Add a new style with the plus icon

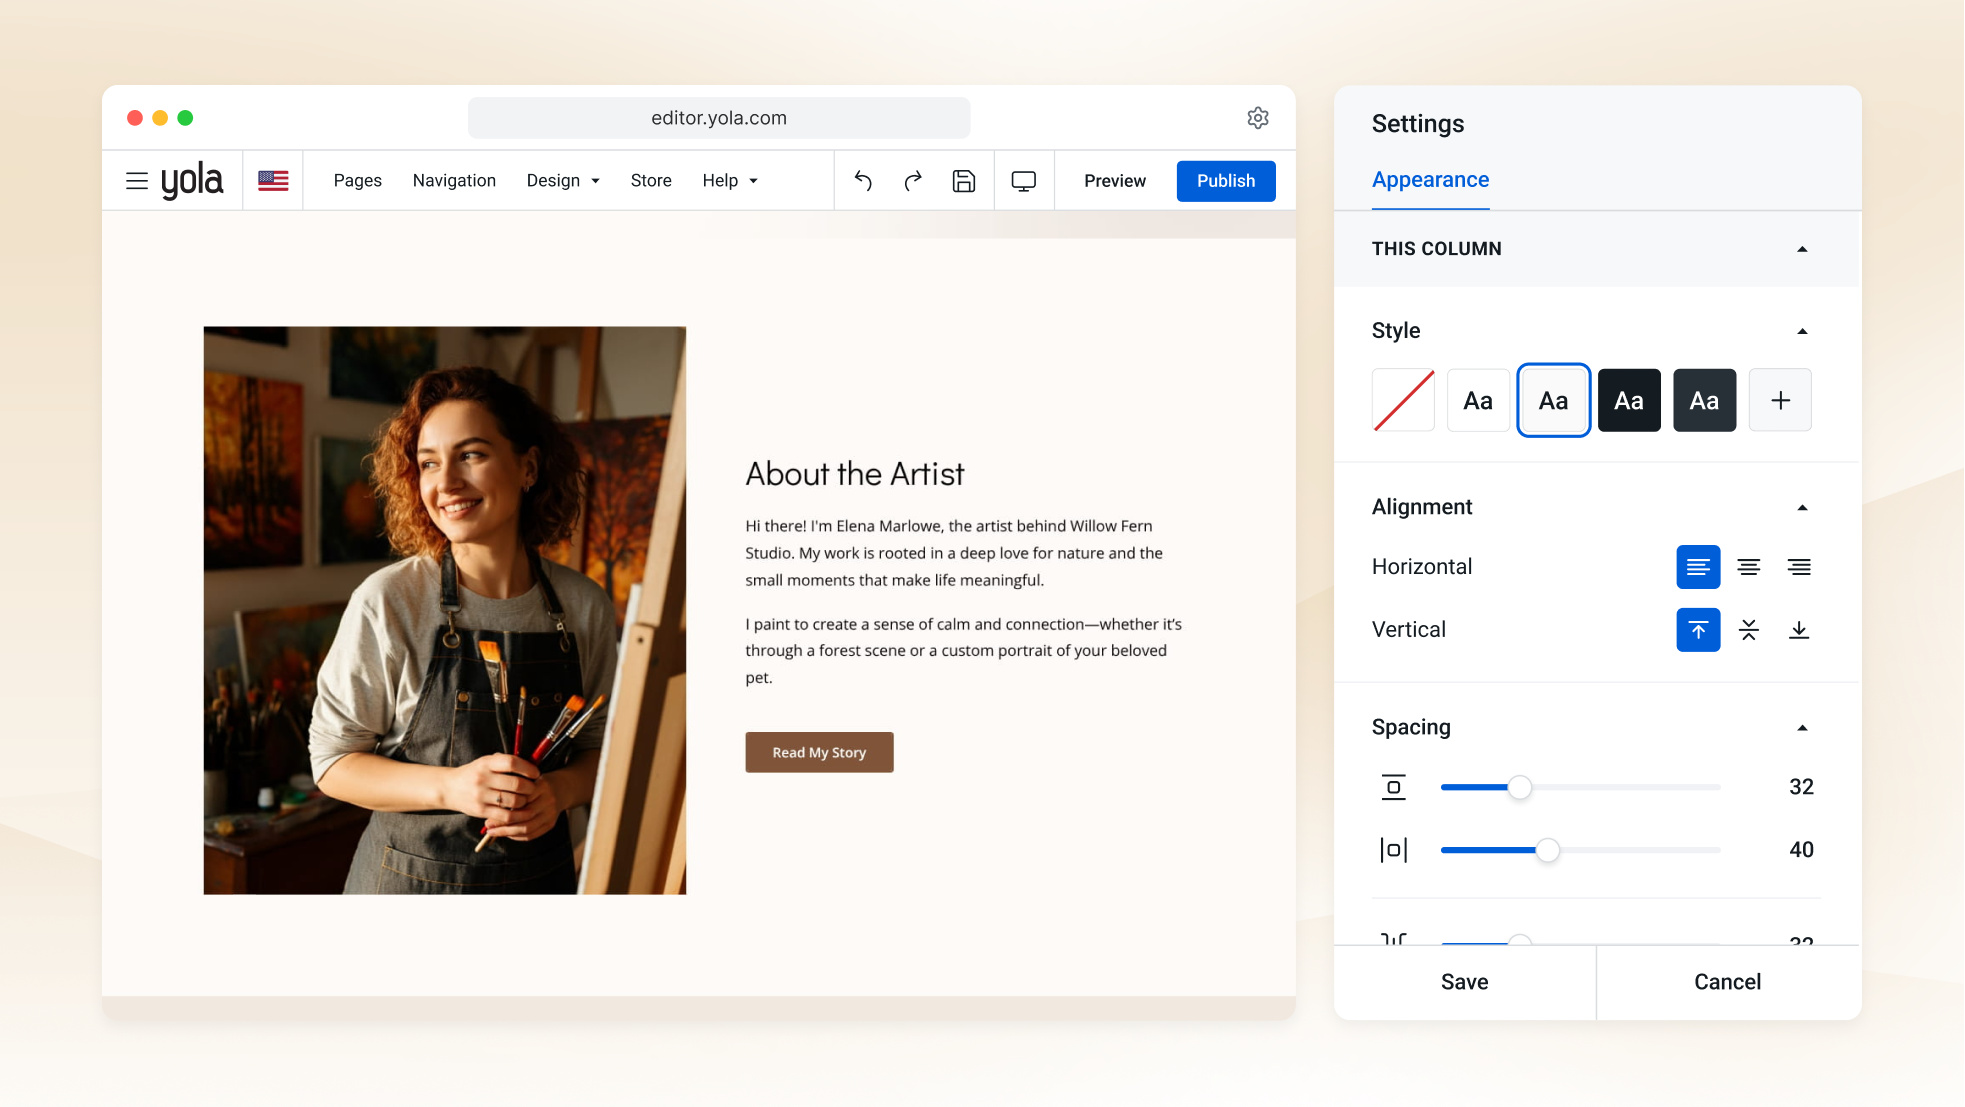pyautogui.click(x=1780, y=400)
